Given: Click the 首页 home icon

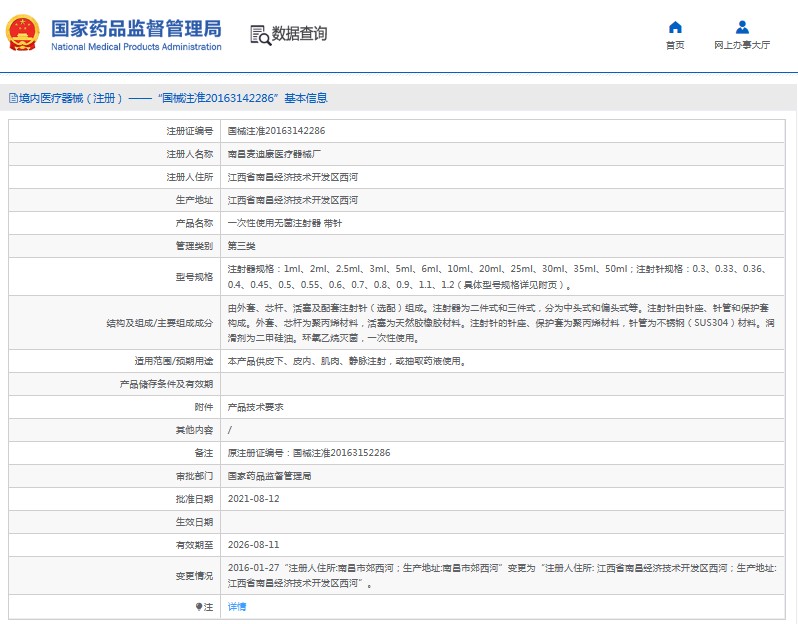Looking at the screenshot, I should coord(675,27).
